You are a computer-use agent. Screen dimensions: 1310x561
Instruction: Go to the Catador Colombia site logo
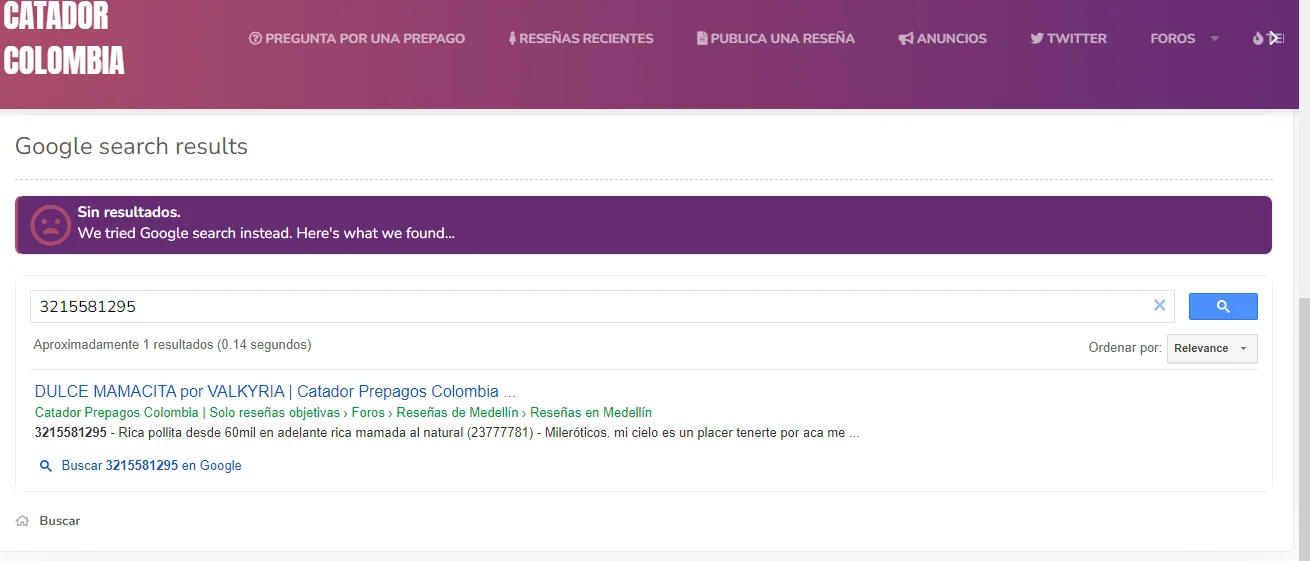[64, 38]
